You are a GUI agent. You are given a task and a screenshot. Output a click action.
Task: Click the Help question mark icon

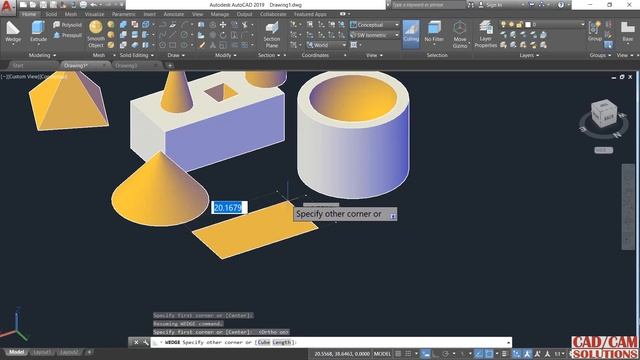coord(561,5)
